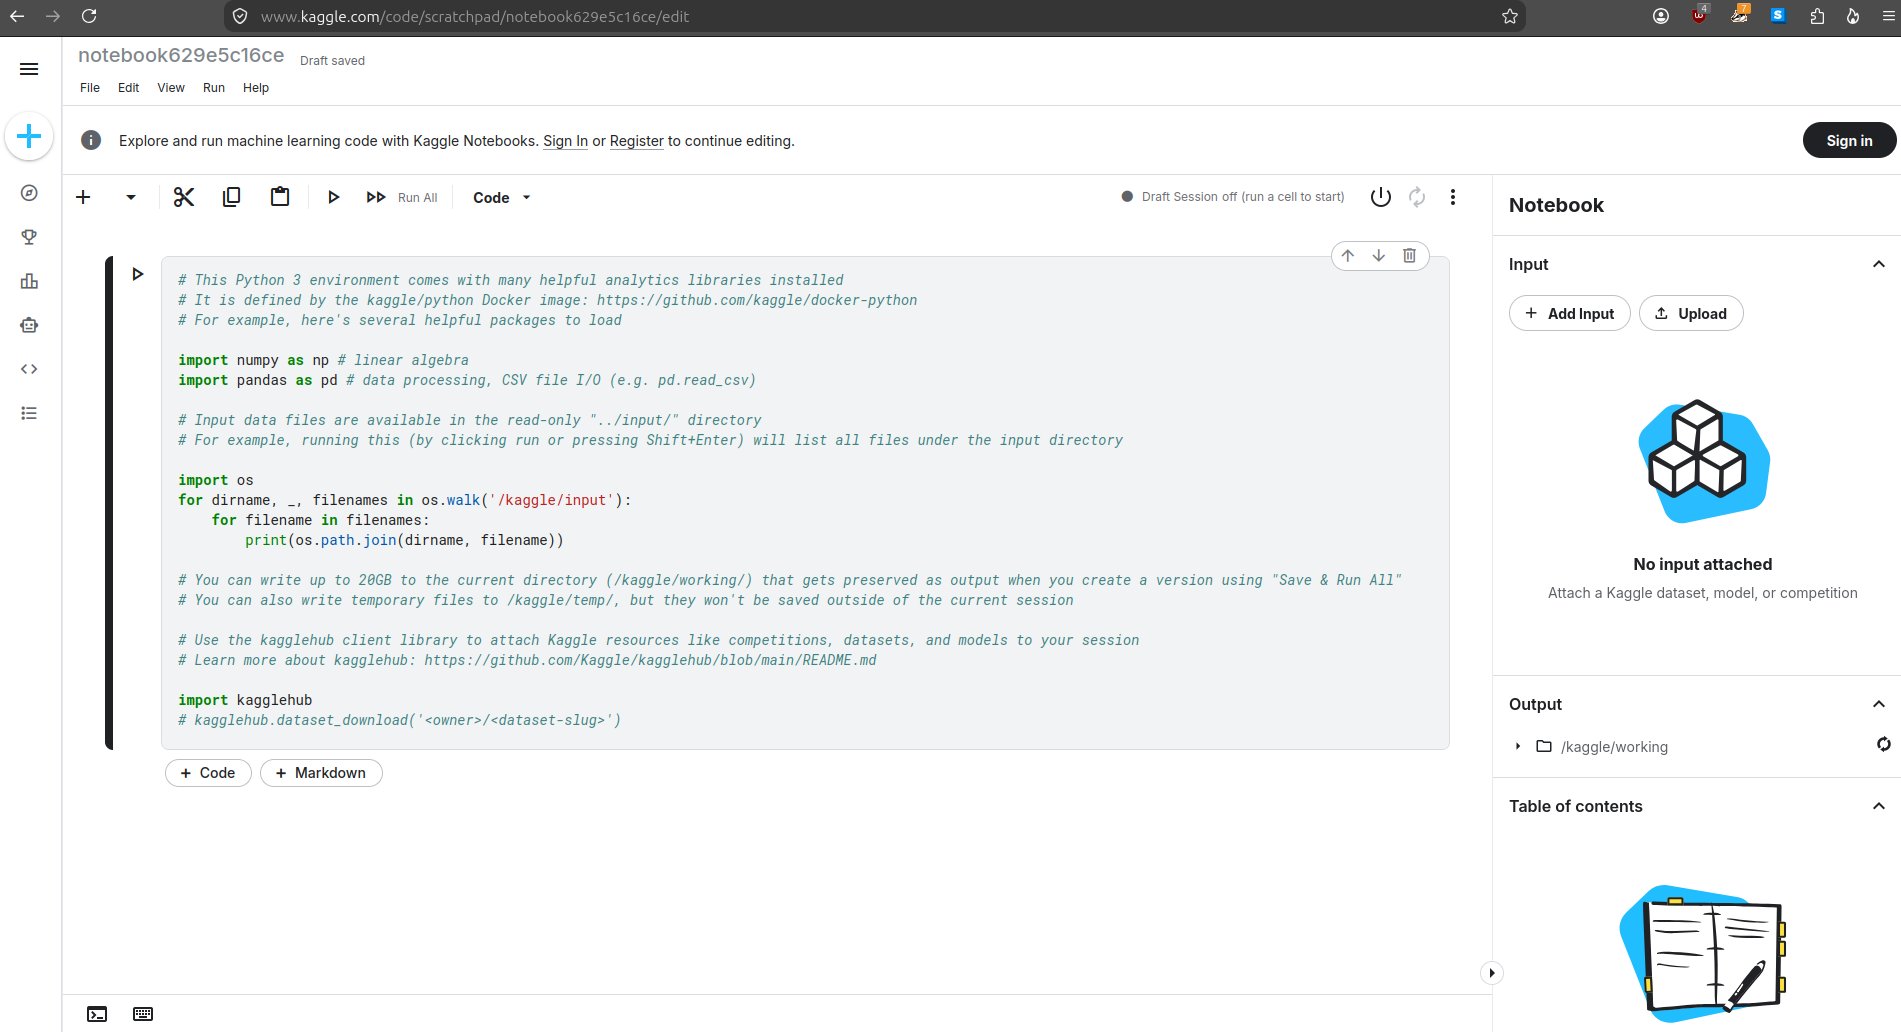Click Run All in the toolbar
The image size is (1901, 1032).
click(x=402, y=197)
